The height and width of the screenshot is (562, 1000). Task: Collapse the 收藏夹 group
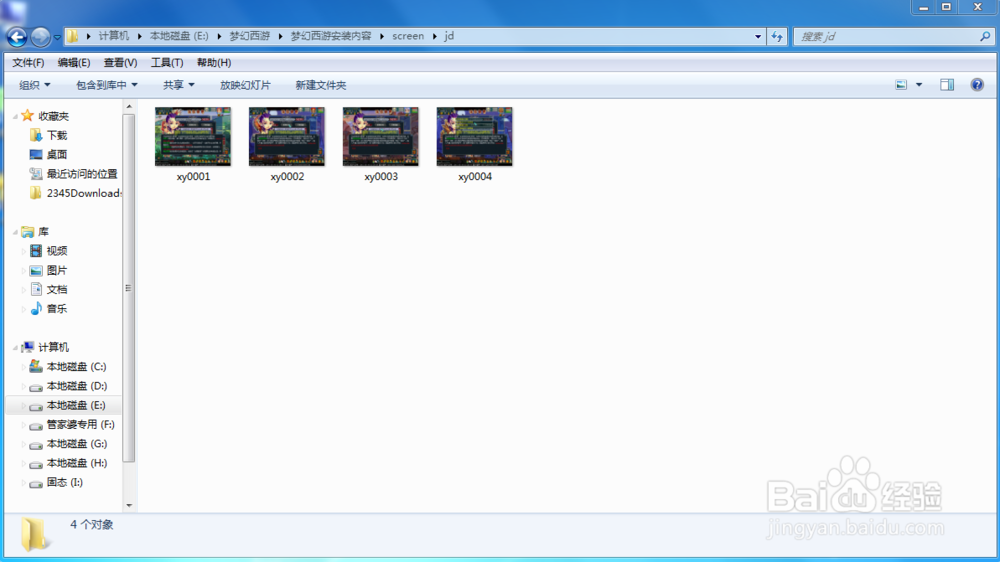pyautogui.click(x=15, y=116)
